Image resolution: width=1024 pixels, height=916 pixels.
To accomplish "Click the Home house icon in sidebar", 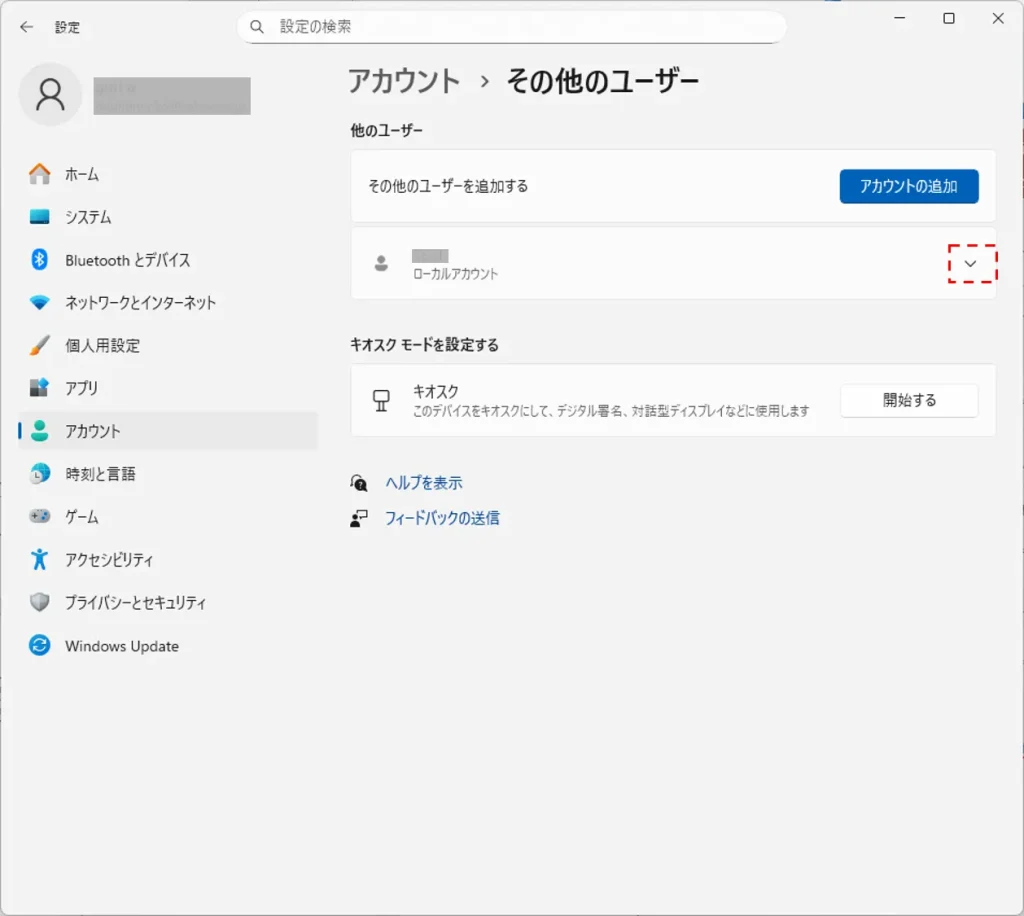I will click(40, 174).
